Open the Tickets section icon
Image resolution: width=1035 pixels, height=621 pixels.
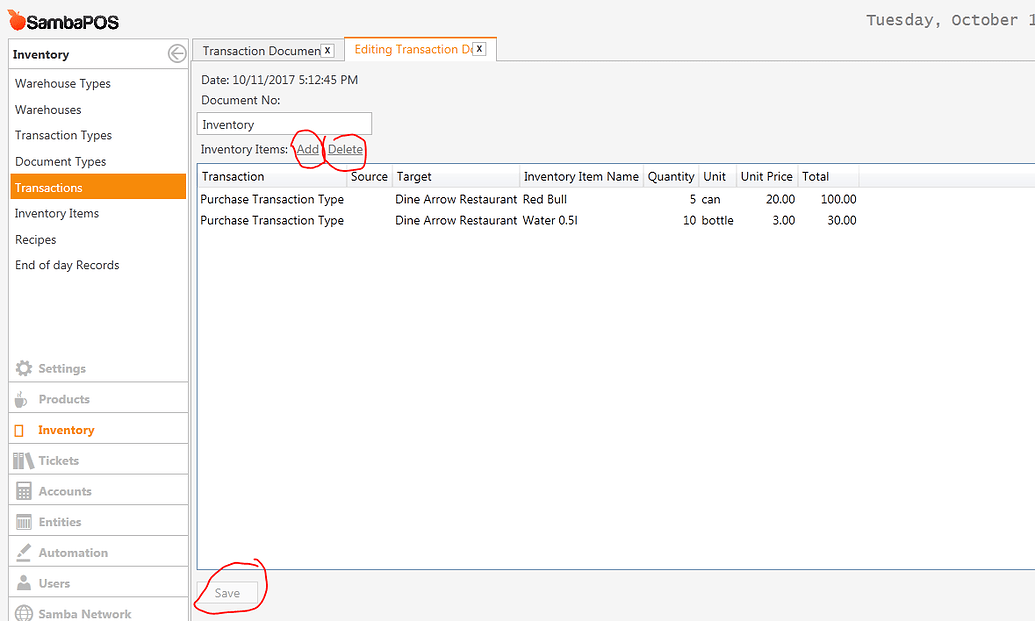pos(22,459)
